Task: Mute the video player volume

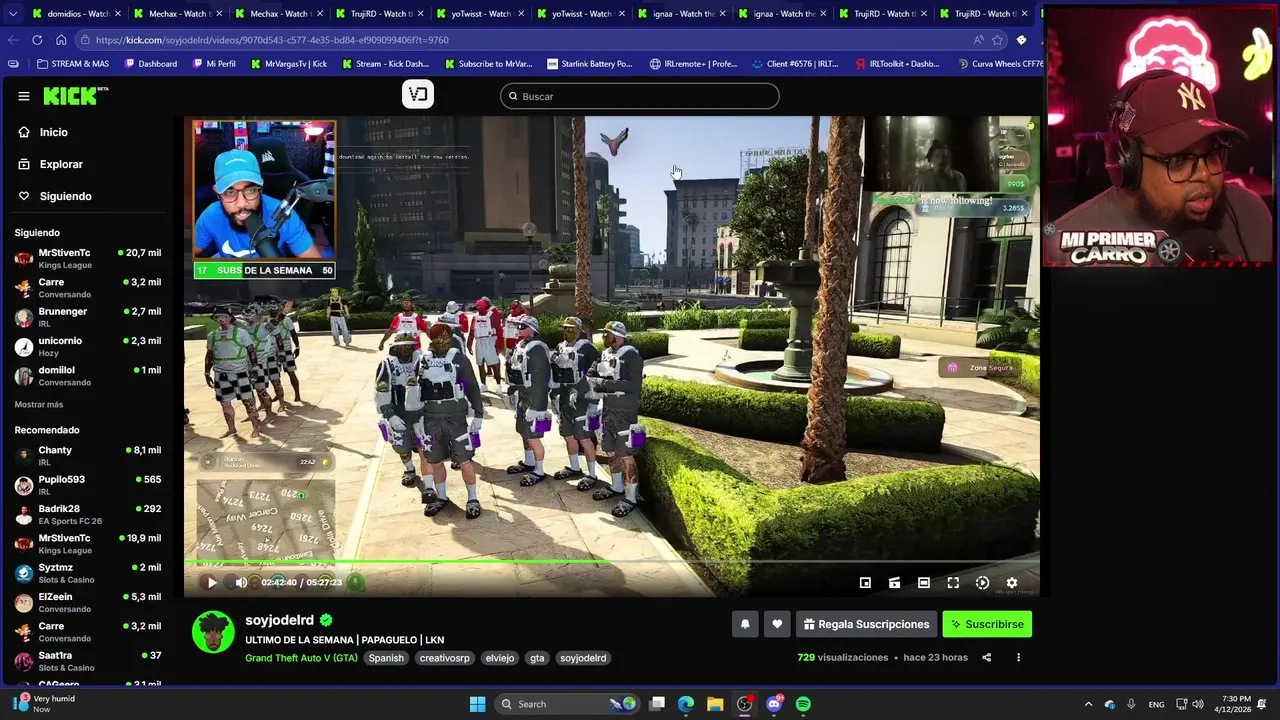Action: [240, 582]
